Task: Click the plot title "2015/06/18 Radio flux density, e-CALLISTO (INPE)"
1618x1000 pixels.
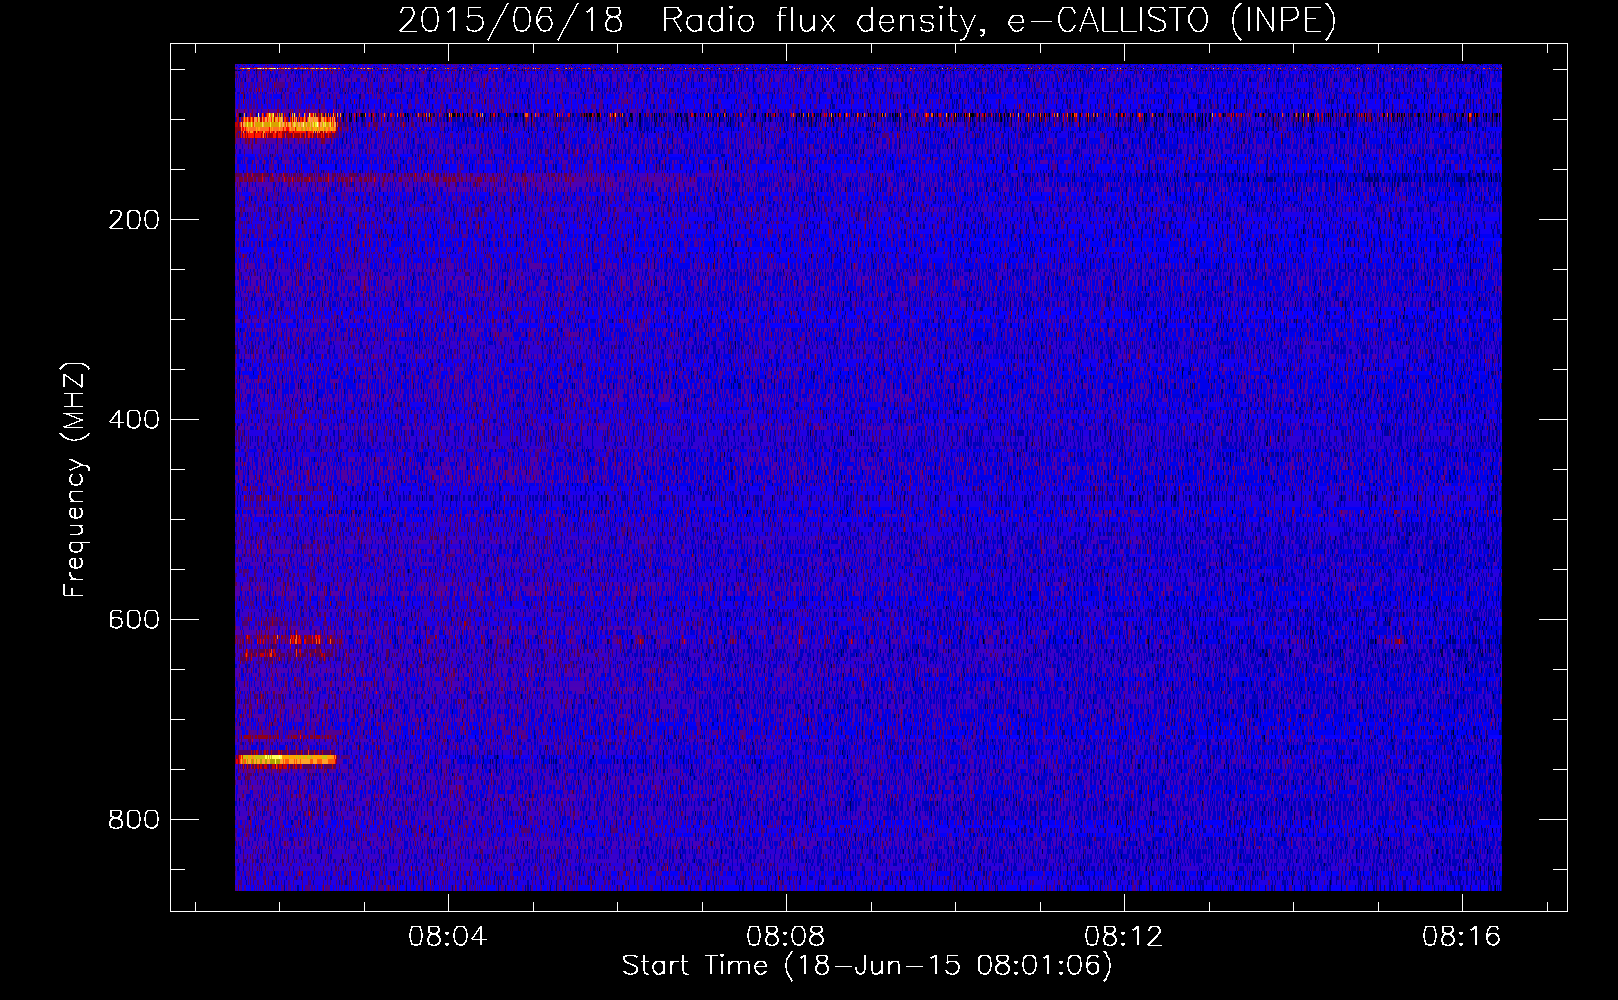Action: click(867, 20)
